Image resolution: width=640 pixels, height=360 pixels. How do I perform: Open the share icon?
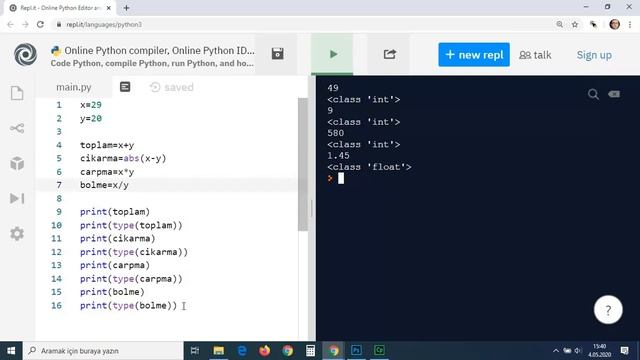[x=389, y=54]
